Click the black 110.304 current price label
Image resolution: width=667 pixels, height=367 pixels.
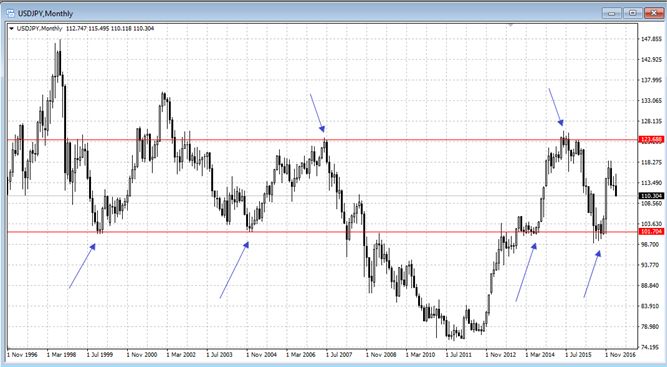(x=651, y=196)
